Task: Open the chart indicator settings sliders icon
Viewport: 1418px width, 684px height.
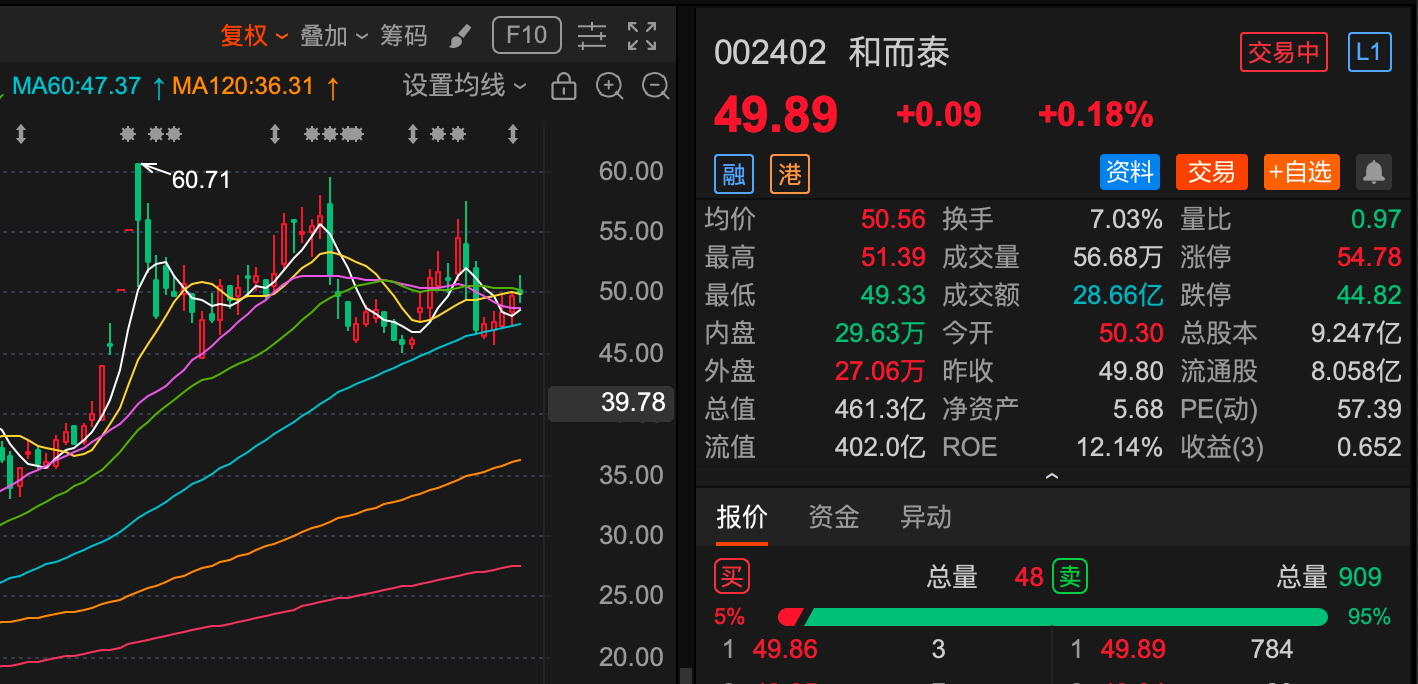Action: point(592,36)
